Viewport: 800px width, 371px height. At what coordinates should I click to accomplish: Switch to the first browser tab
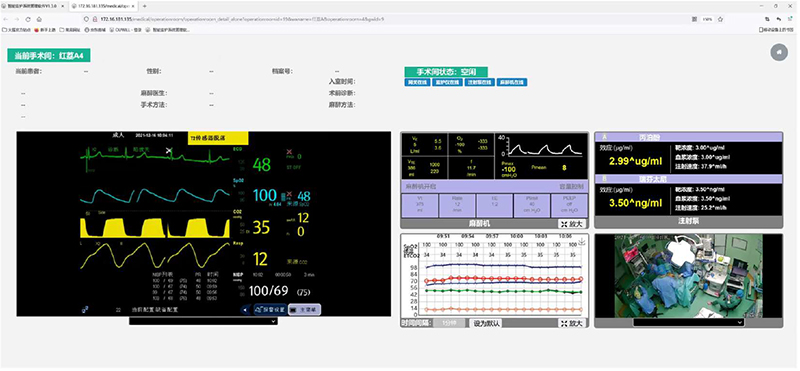(34, 6)
